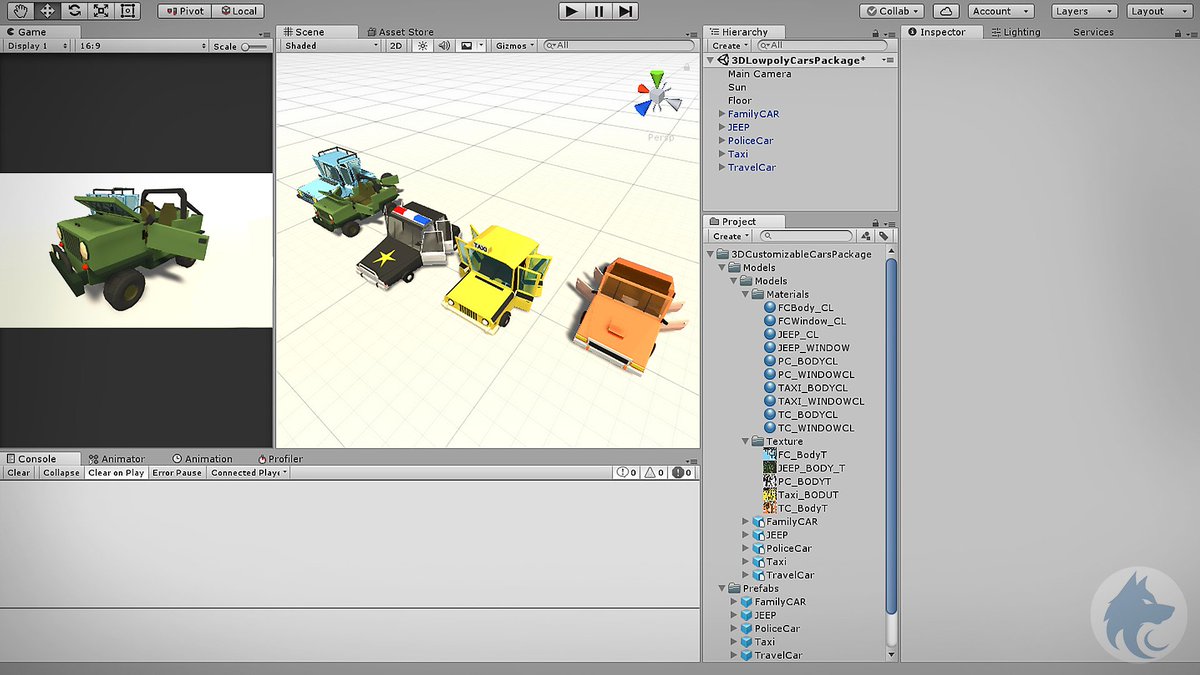Toggle scene lighting in Scene view toolbar
The height and width of the screenshot is (675, 1200).
coord(423,45)
